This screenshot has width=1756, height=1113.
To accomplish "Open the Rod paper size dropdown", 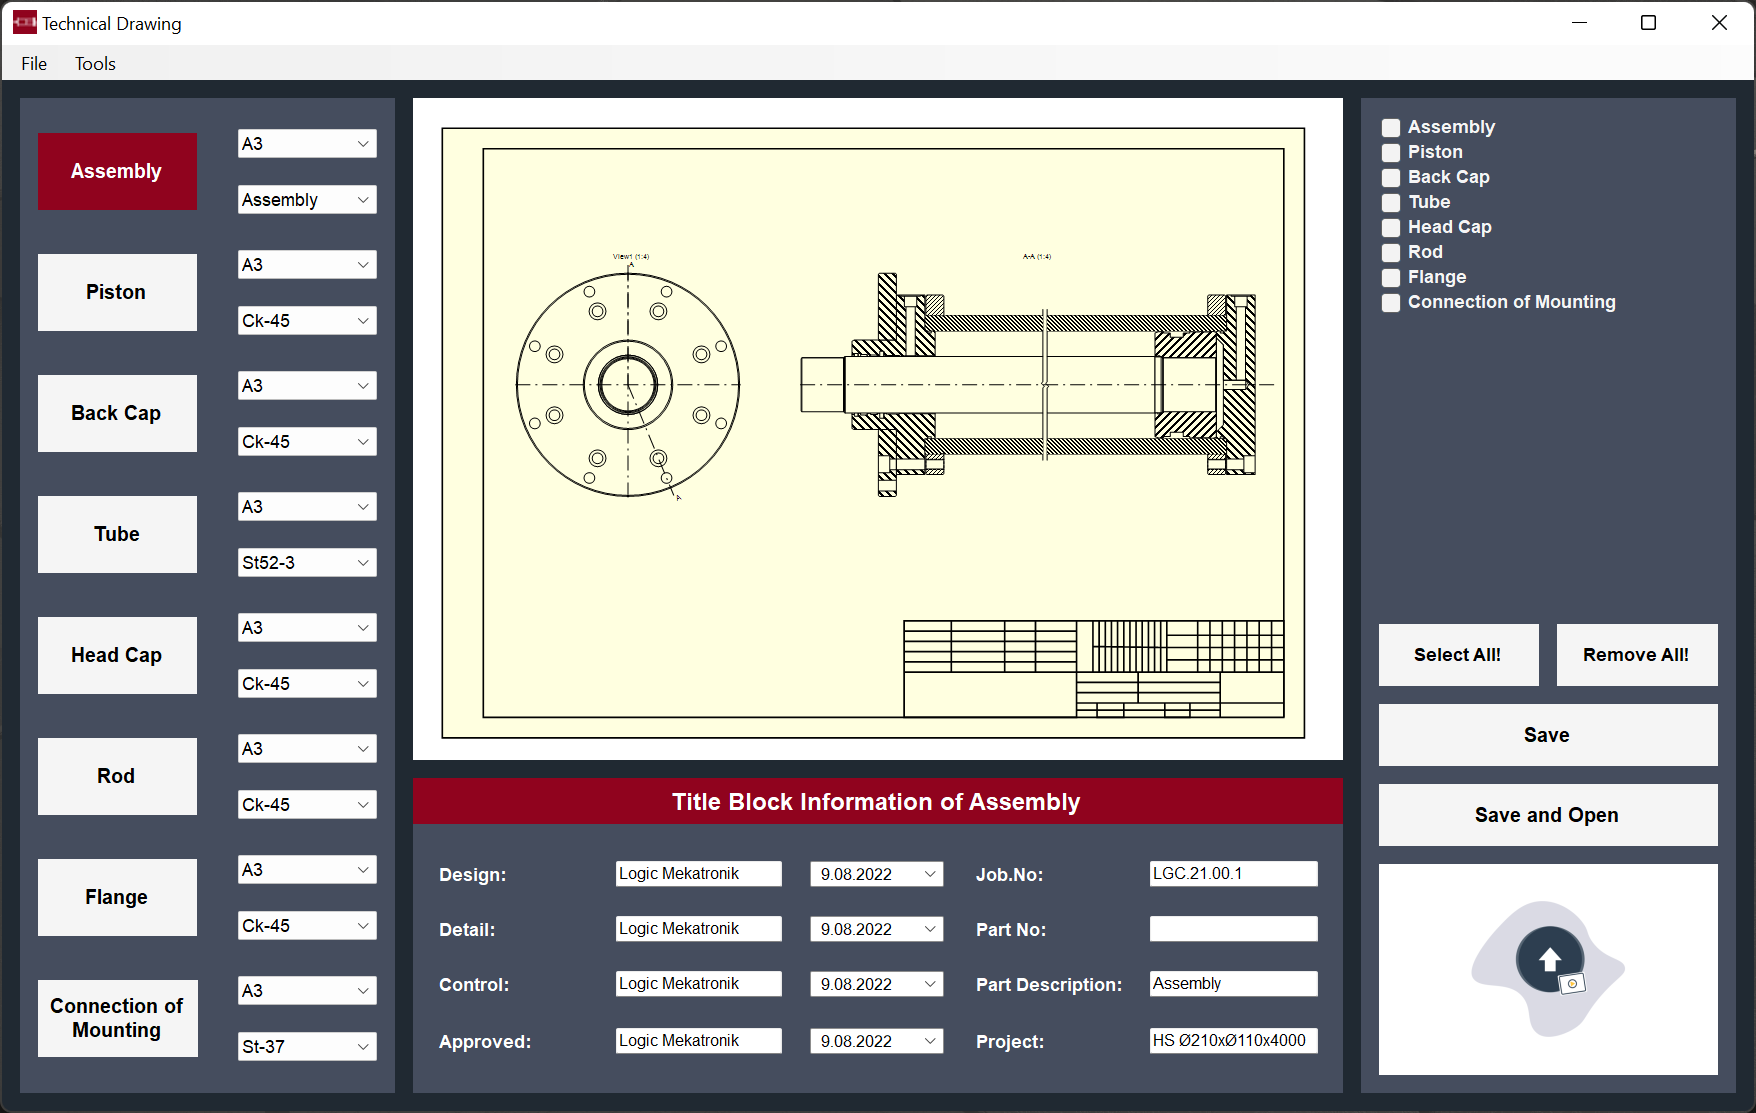I will [x=307, y=749].
